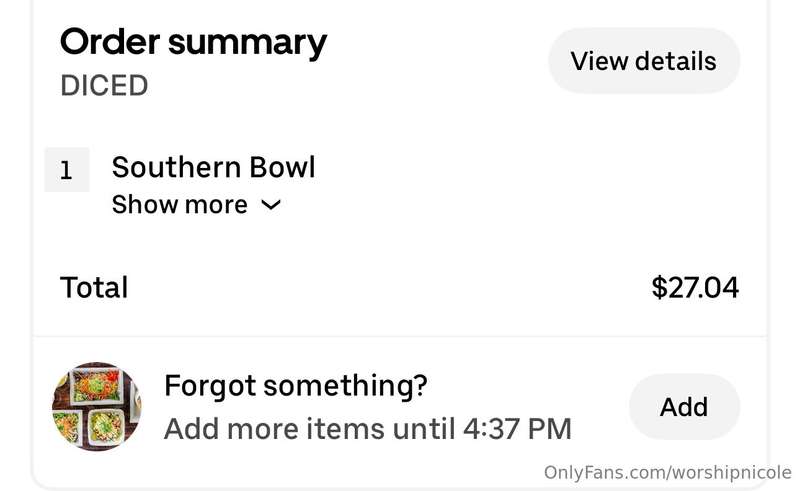Image resolution: width=800 pixels, height=491 pixels.
Task: Click the quantity 1 box
Action: [67, 170]
